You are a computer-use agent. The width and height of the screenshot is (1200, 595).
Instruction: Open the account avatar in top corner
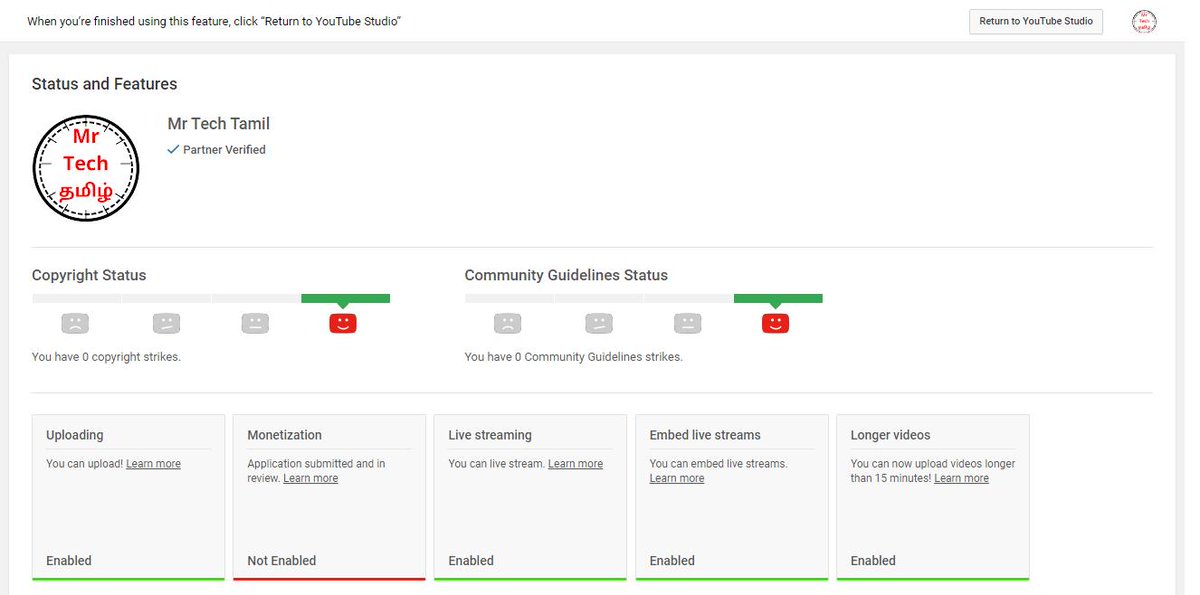click(x=1143, y=21)
